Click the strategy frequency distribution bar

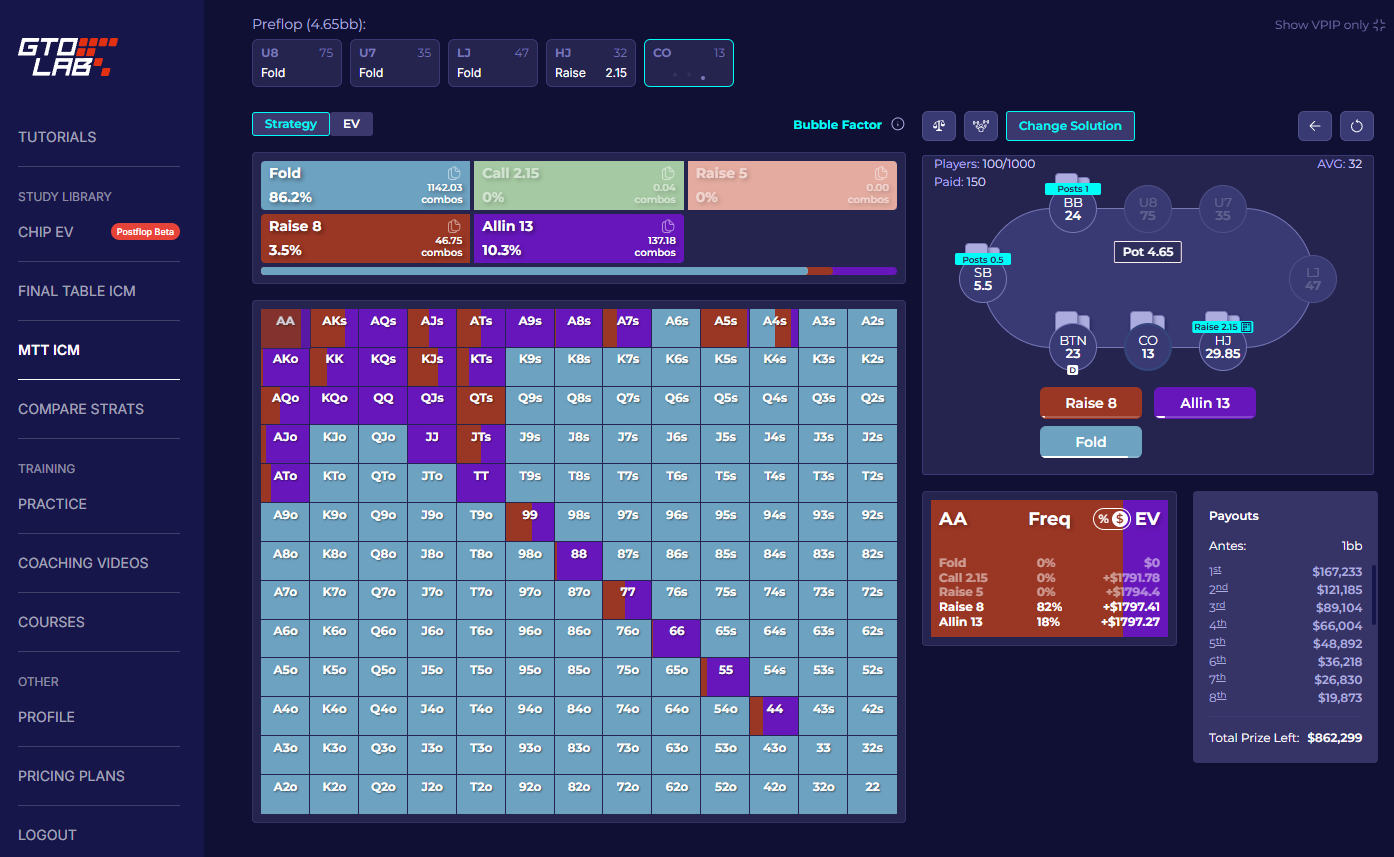click(578, 270)
